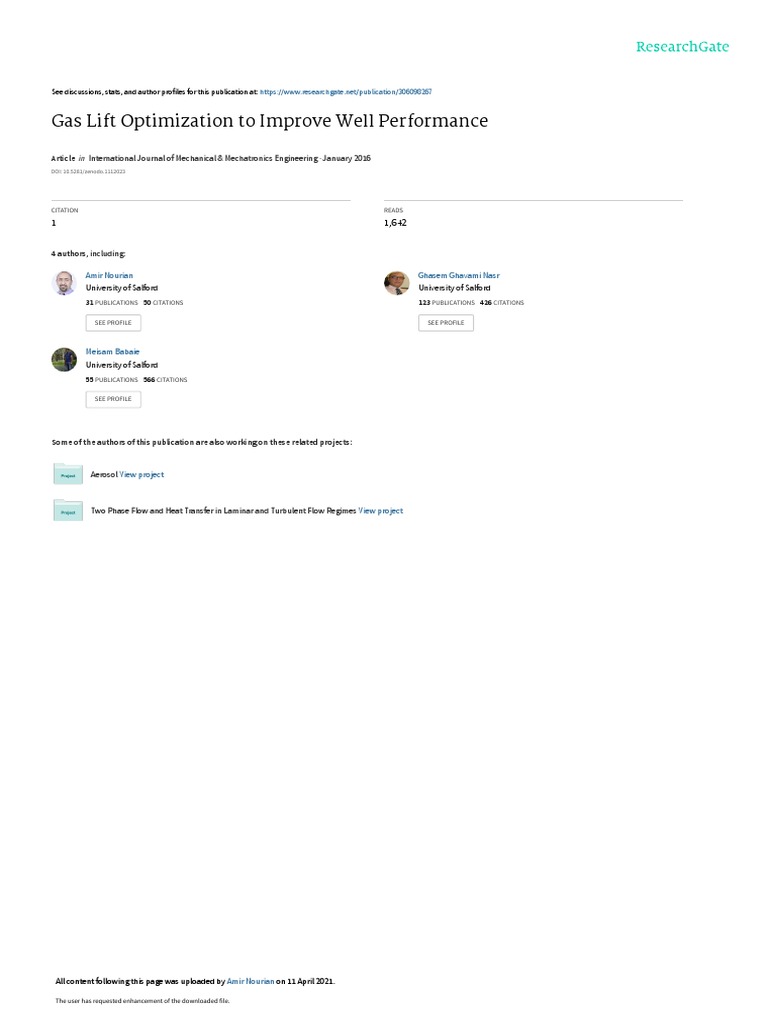
Task: Click the citation count number
Action: tap(54, 223)
